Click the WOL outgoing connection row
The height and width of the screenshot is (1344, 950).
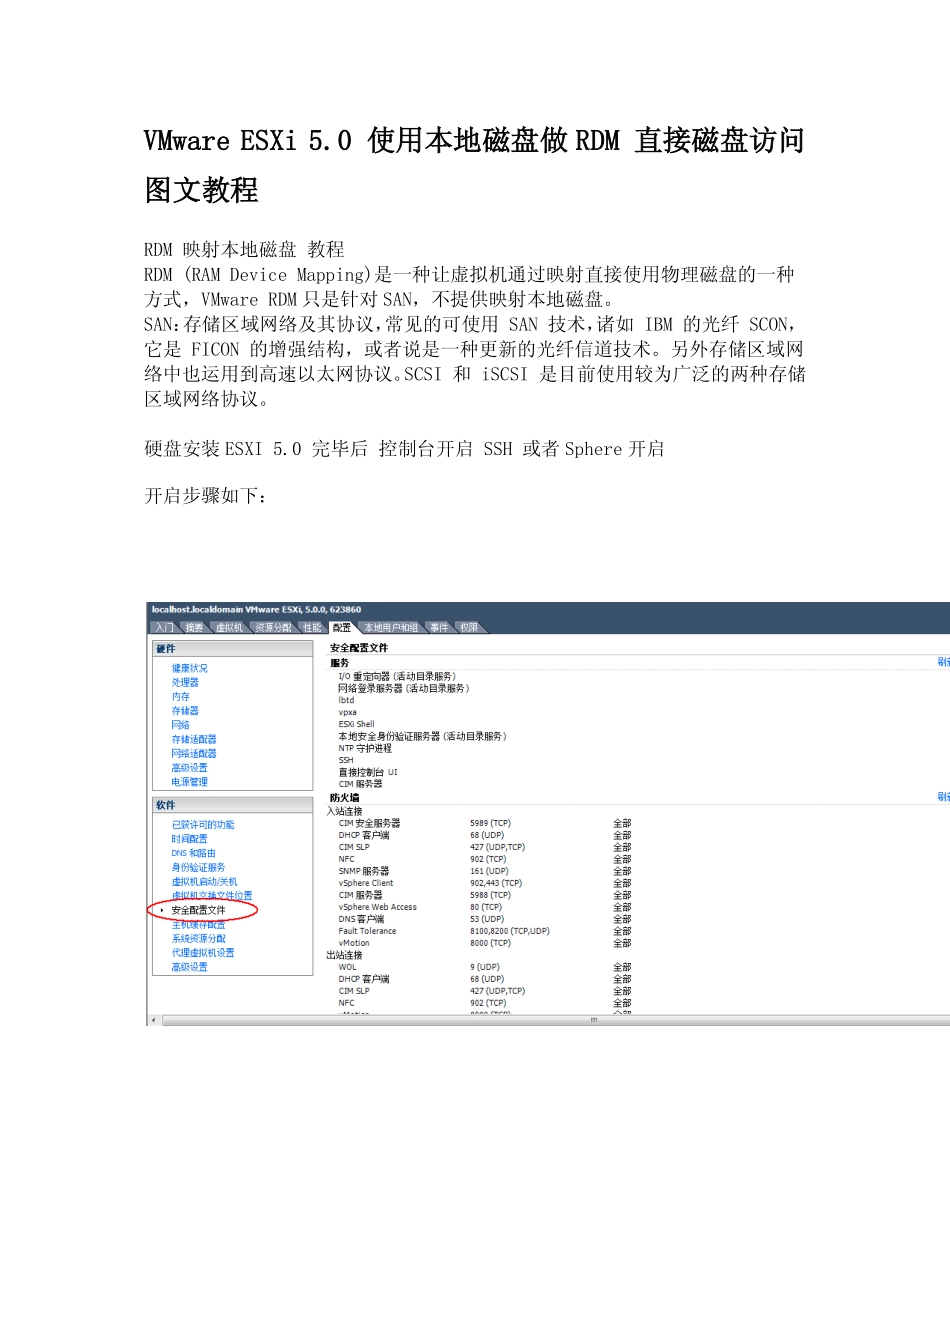[485, 967]
